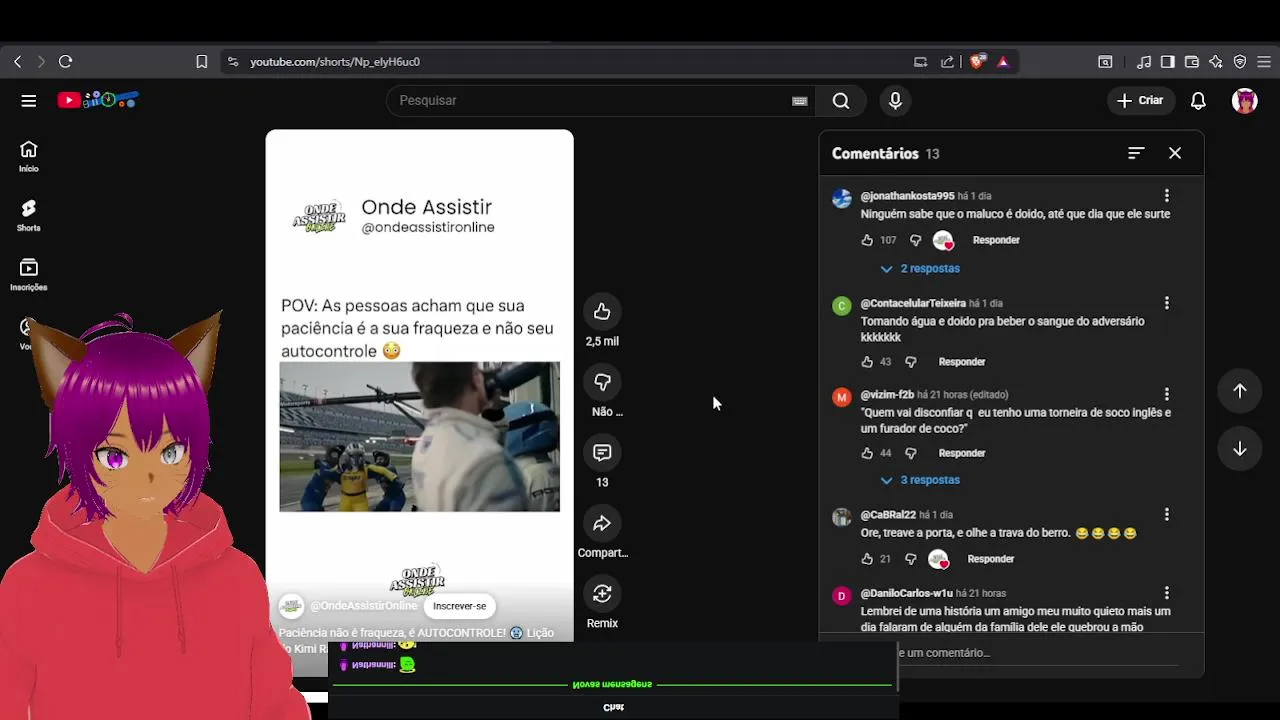Click the magnifier search button
Image resolution: width=1280 pixels, height=720 pixels.
point(841,100)
